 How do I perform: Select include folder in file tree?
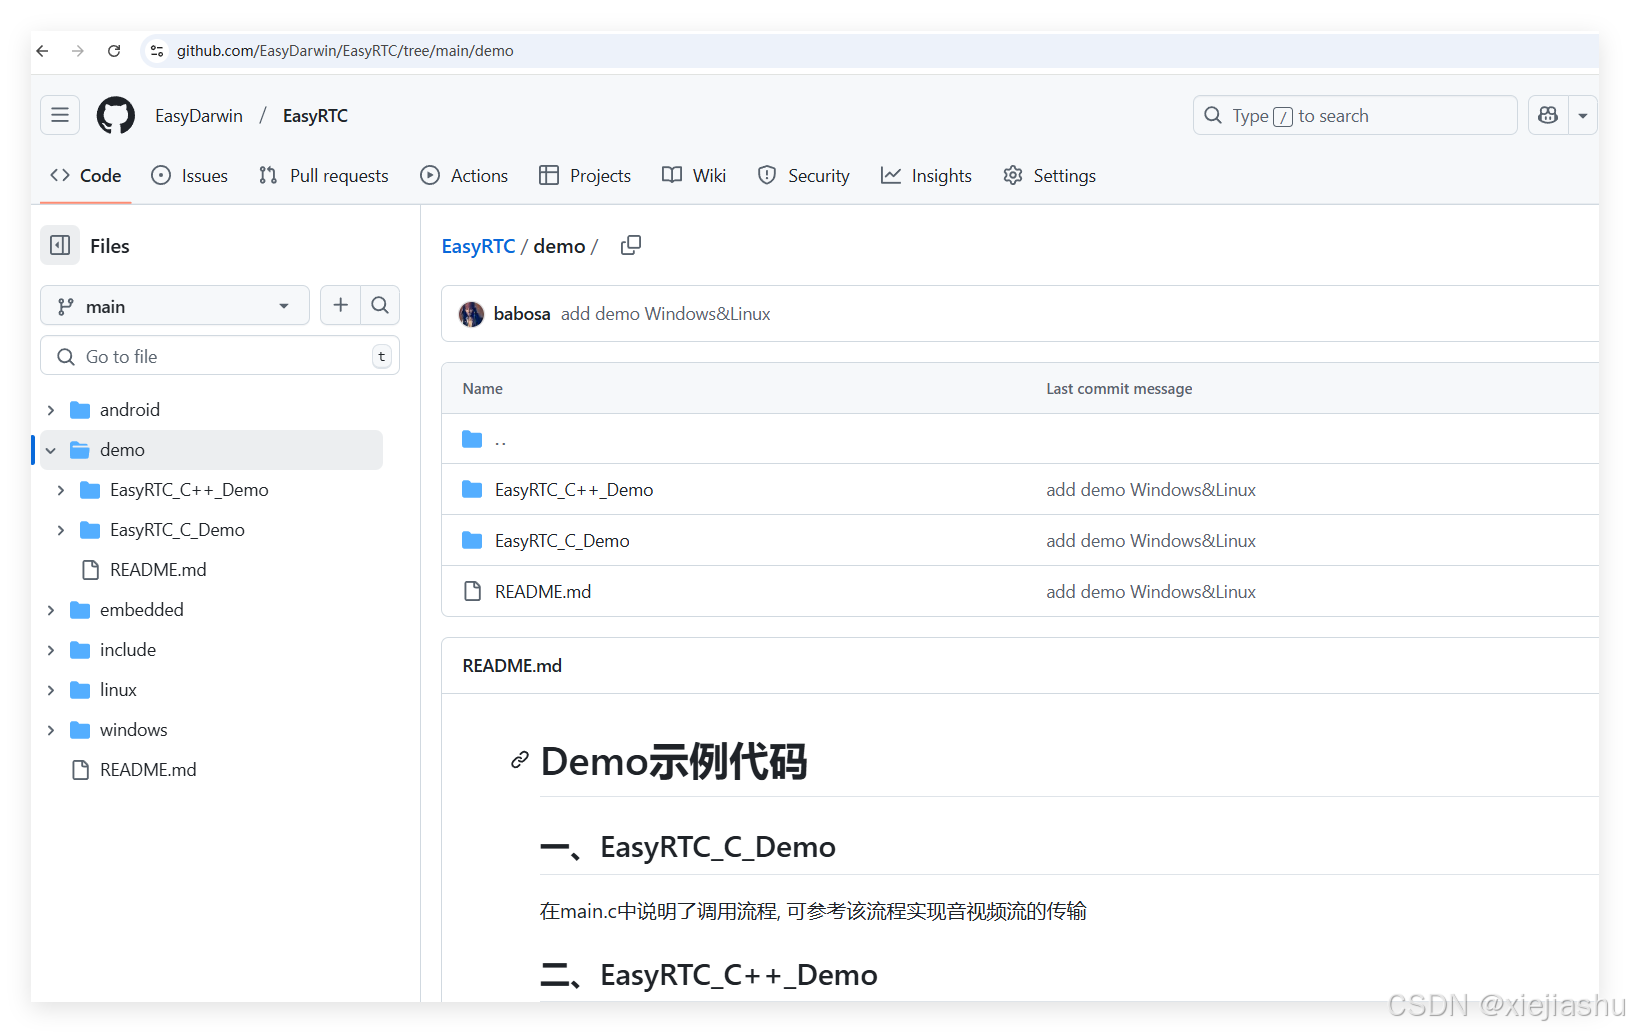point(128,650)
